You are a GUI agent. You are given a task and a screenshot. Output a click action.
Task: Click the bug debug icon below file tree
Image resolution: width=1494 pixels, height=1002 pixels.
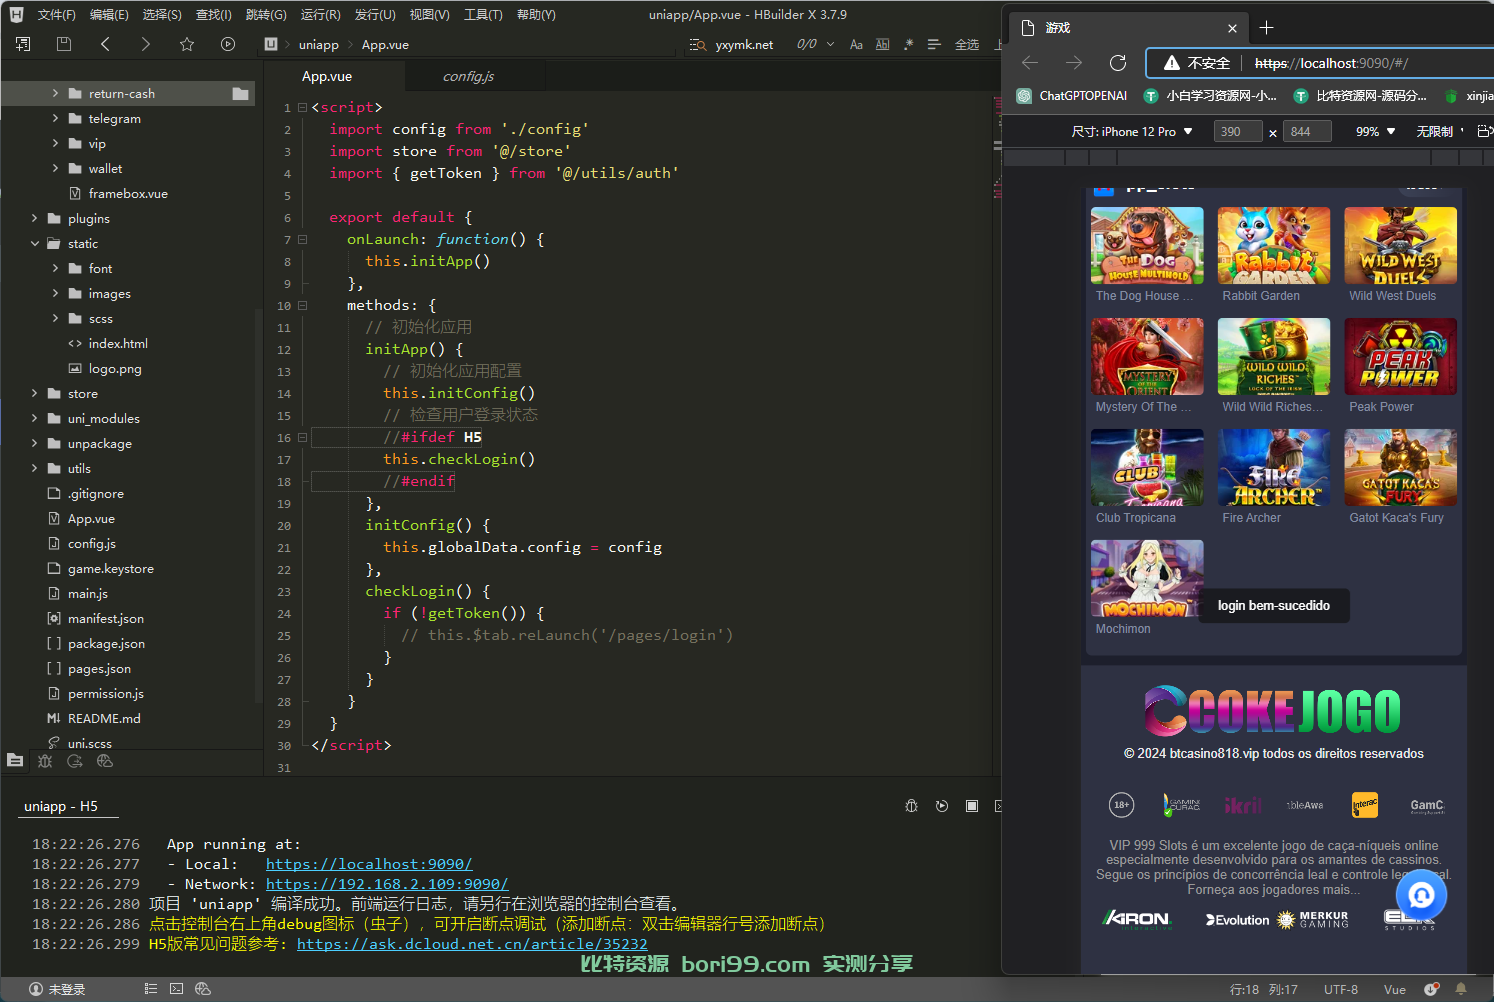45,761
